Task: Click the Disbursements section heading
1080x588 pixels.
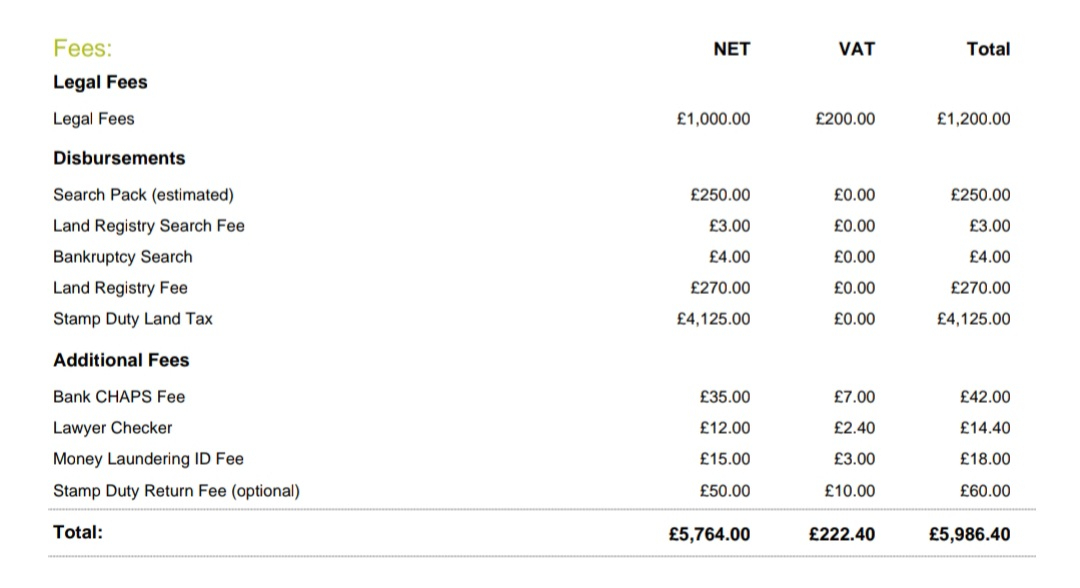Action: pyautogui.click(x=119, y=158)
